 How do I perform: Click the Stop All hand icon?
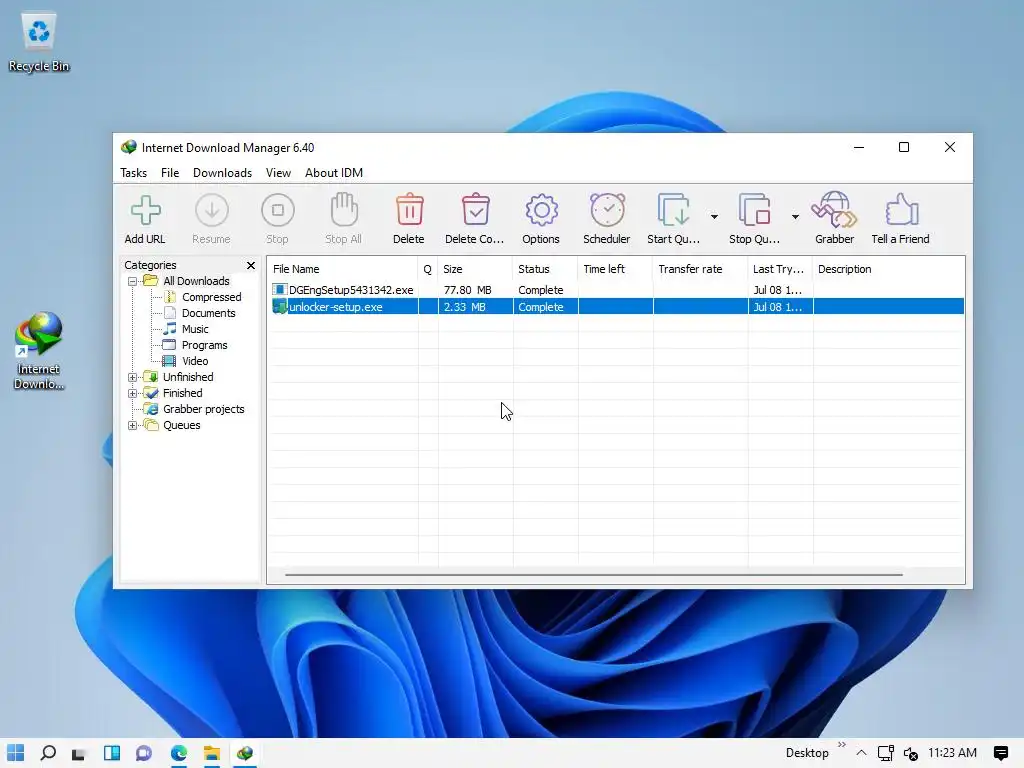click(x=344, y=210)
